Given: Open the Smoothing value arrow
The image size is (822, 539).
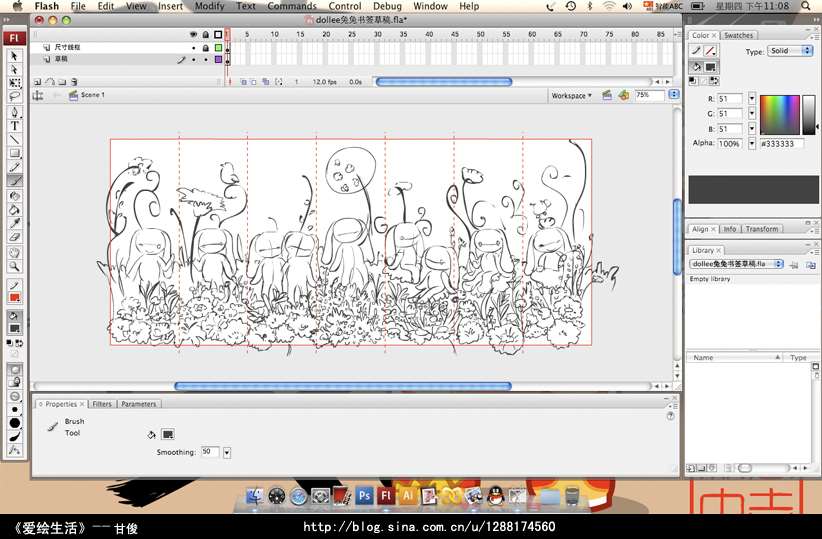Looking at the screenshot, I should click(227, 452).
